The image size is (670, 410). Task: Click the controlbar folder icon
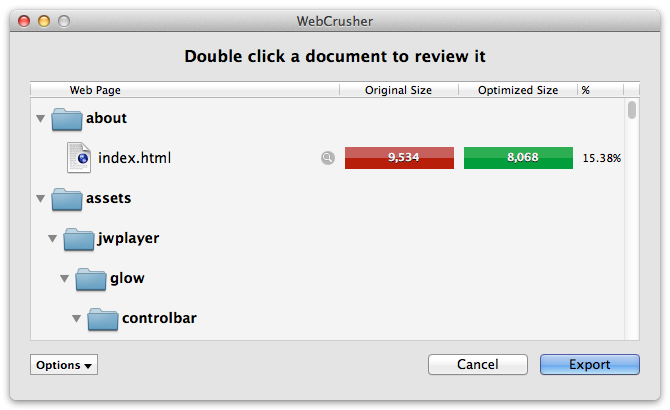point(103,319)
